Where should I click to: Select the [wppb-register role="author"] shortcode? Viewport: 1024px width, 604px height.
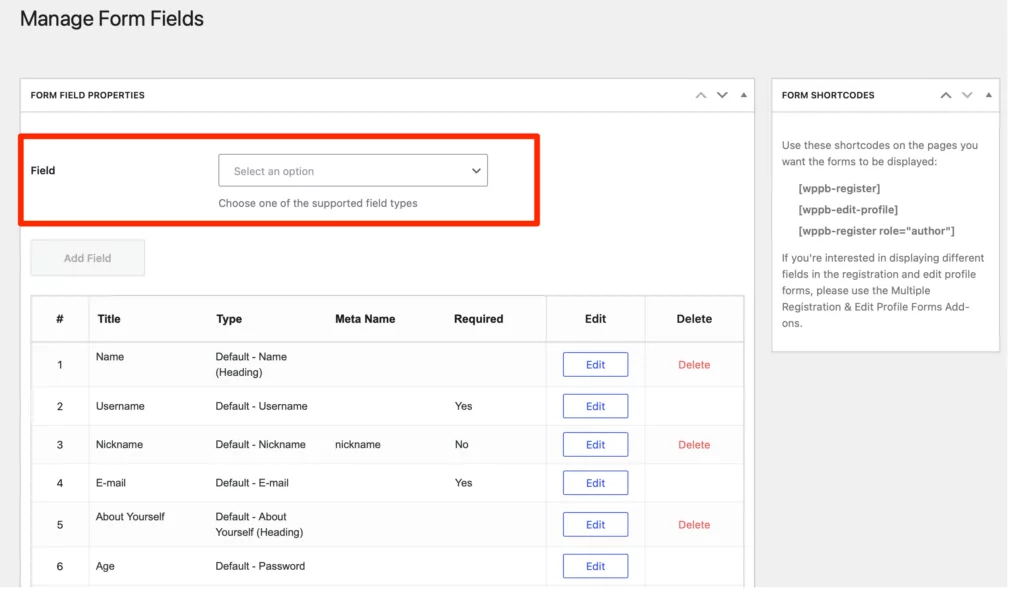click(x=876, y=231)
